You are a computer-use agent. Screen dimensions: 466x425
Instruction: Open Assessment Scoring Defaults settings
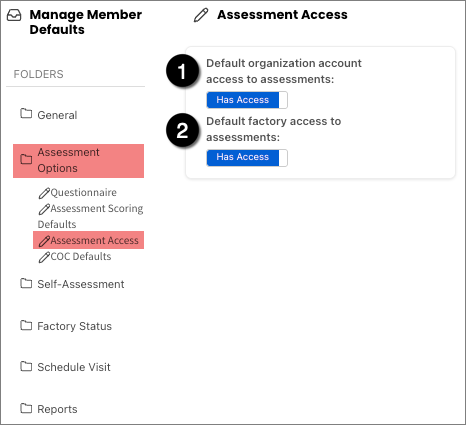pyautogui.click(x=90, y=216)
